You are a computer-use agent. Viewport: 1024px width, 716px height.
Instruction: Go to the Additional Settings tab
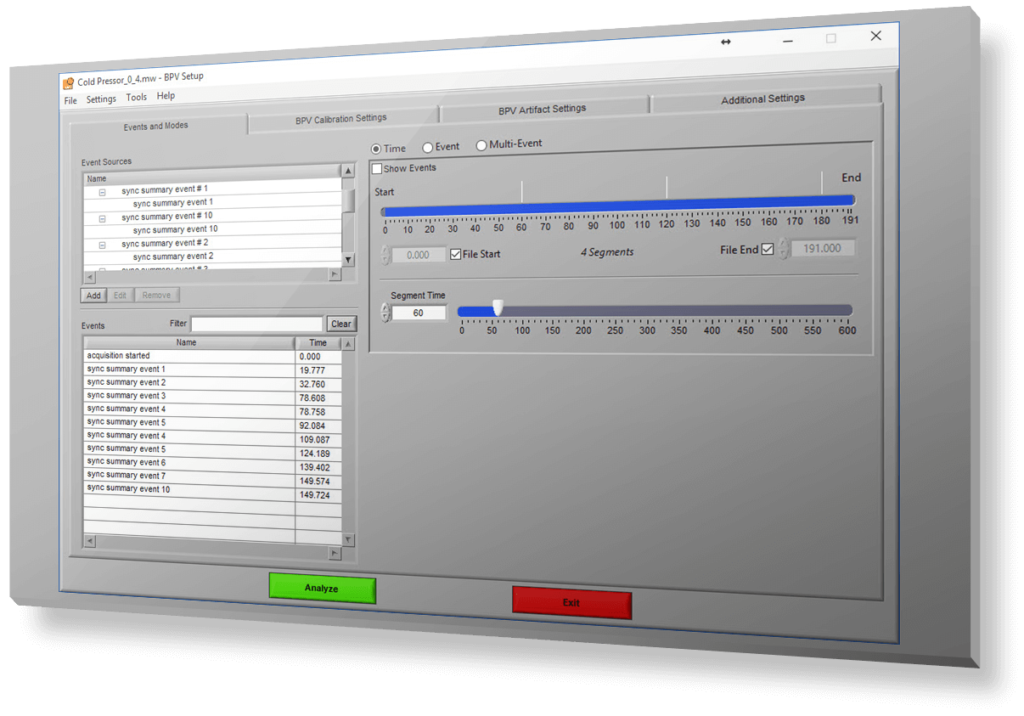click(x=763, y=99)
